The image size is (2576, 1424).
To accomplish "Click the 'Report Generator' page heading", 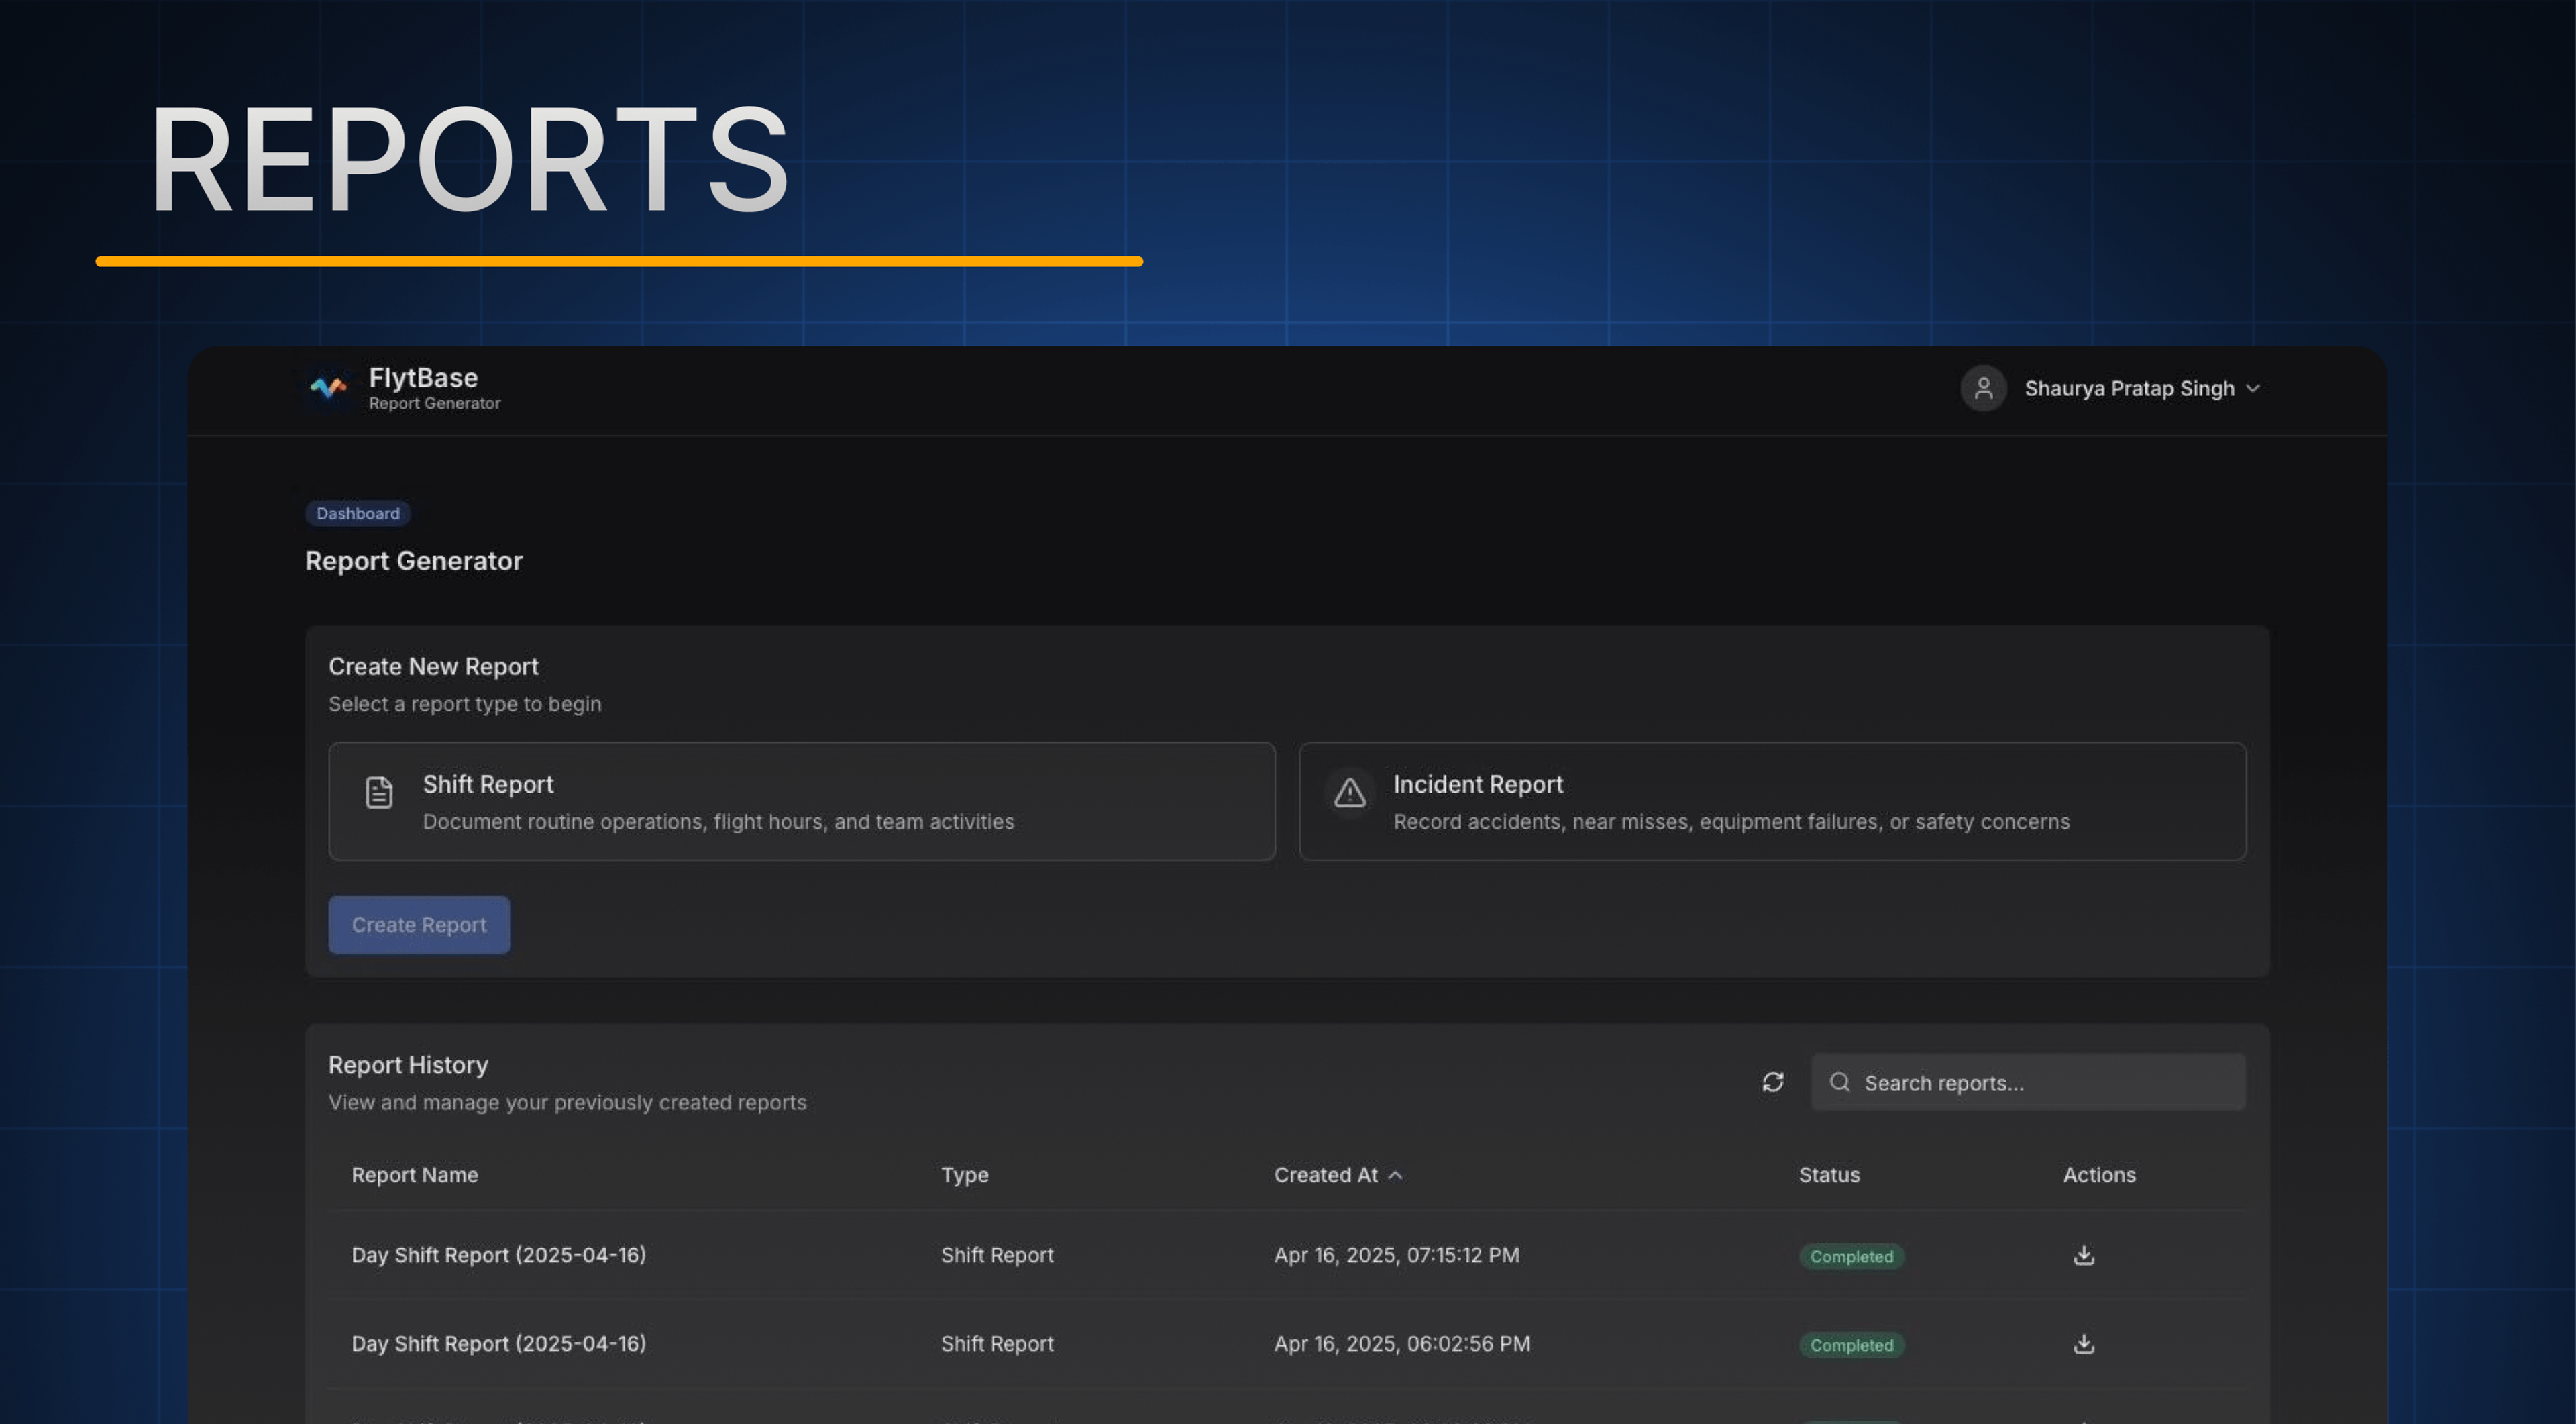I will point(414,561).
